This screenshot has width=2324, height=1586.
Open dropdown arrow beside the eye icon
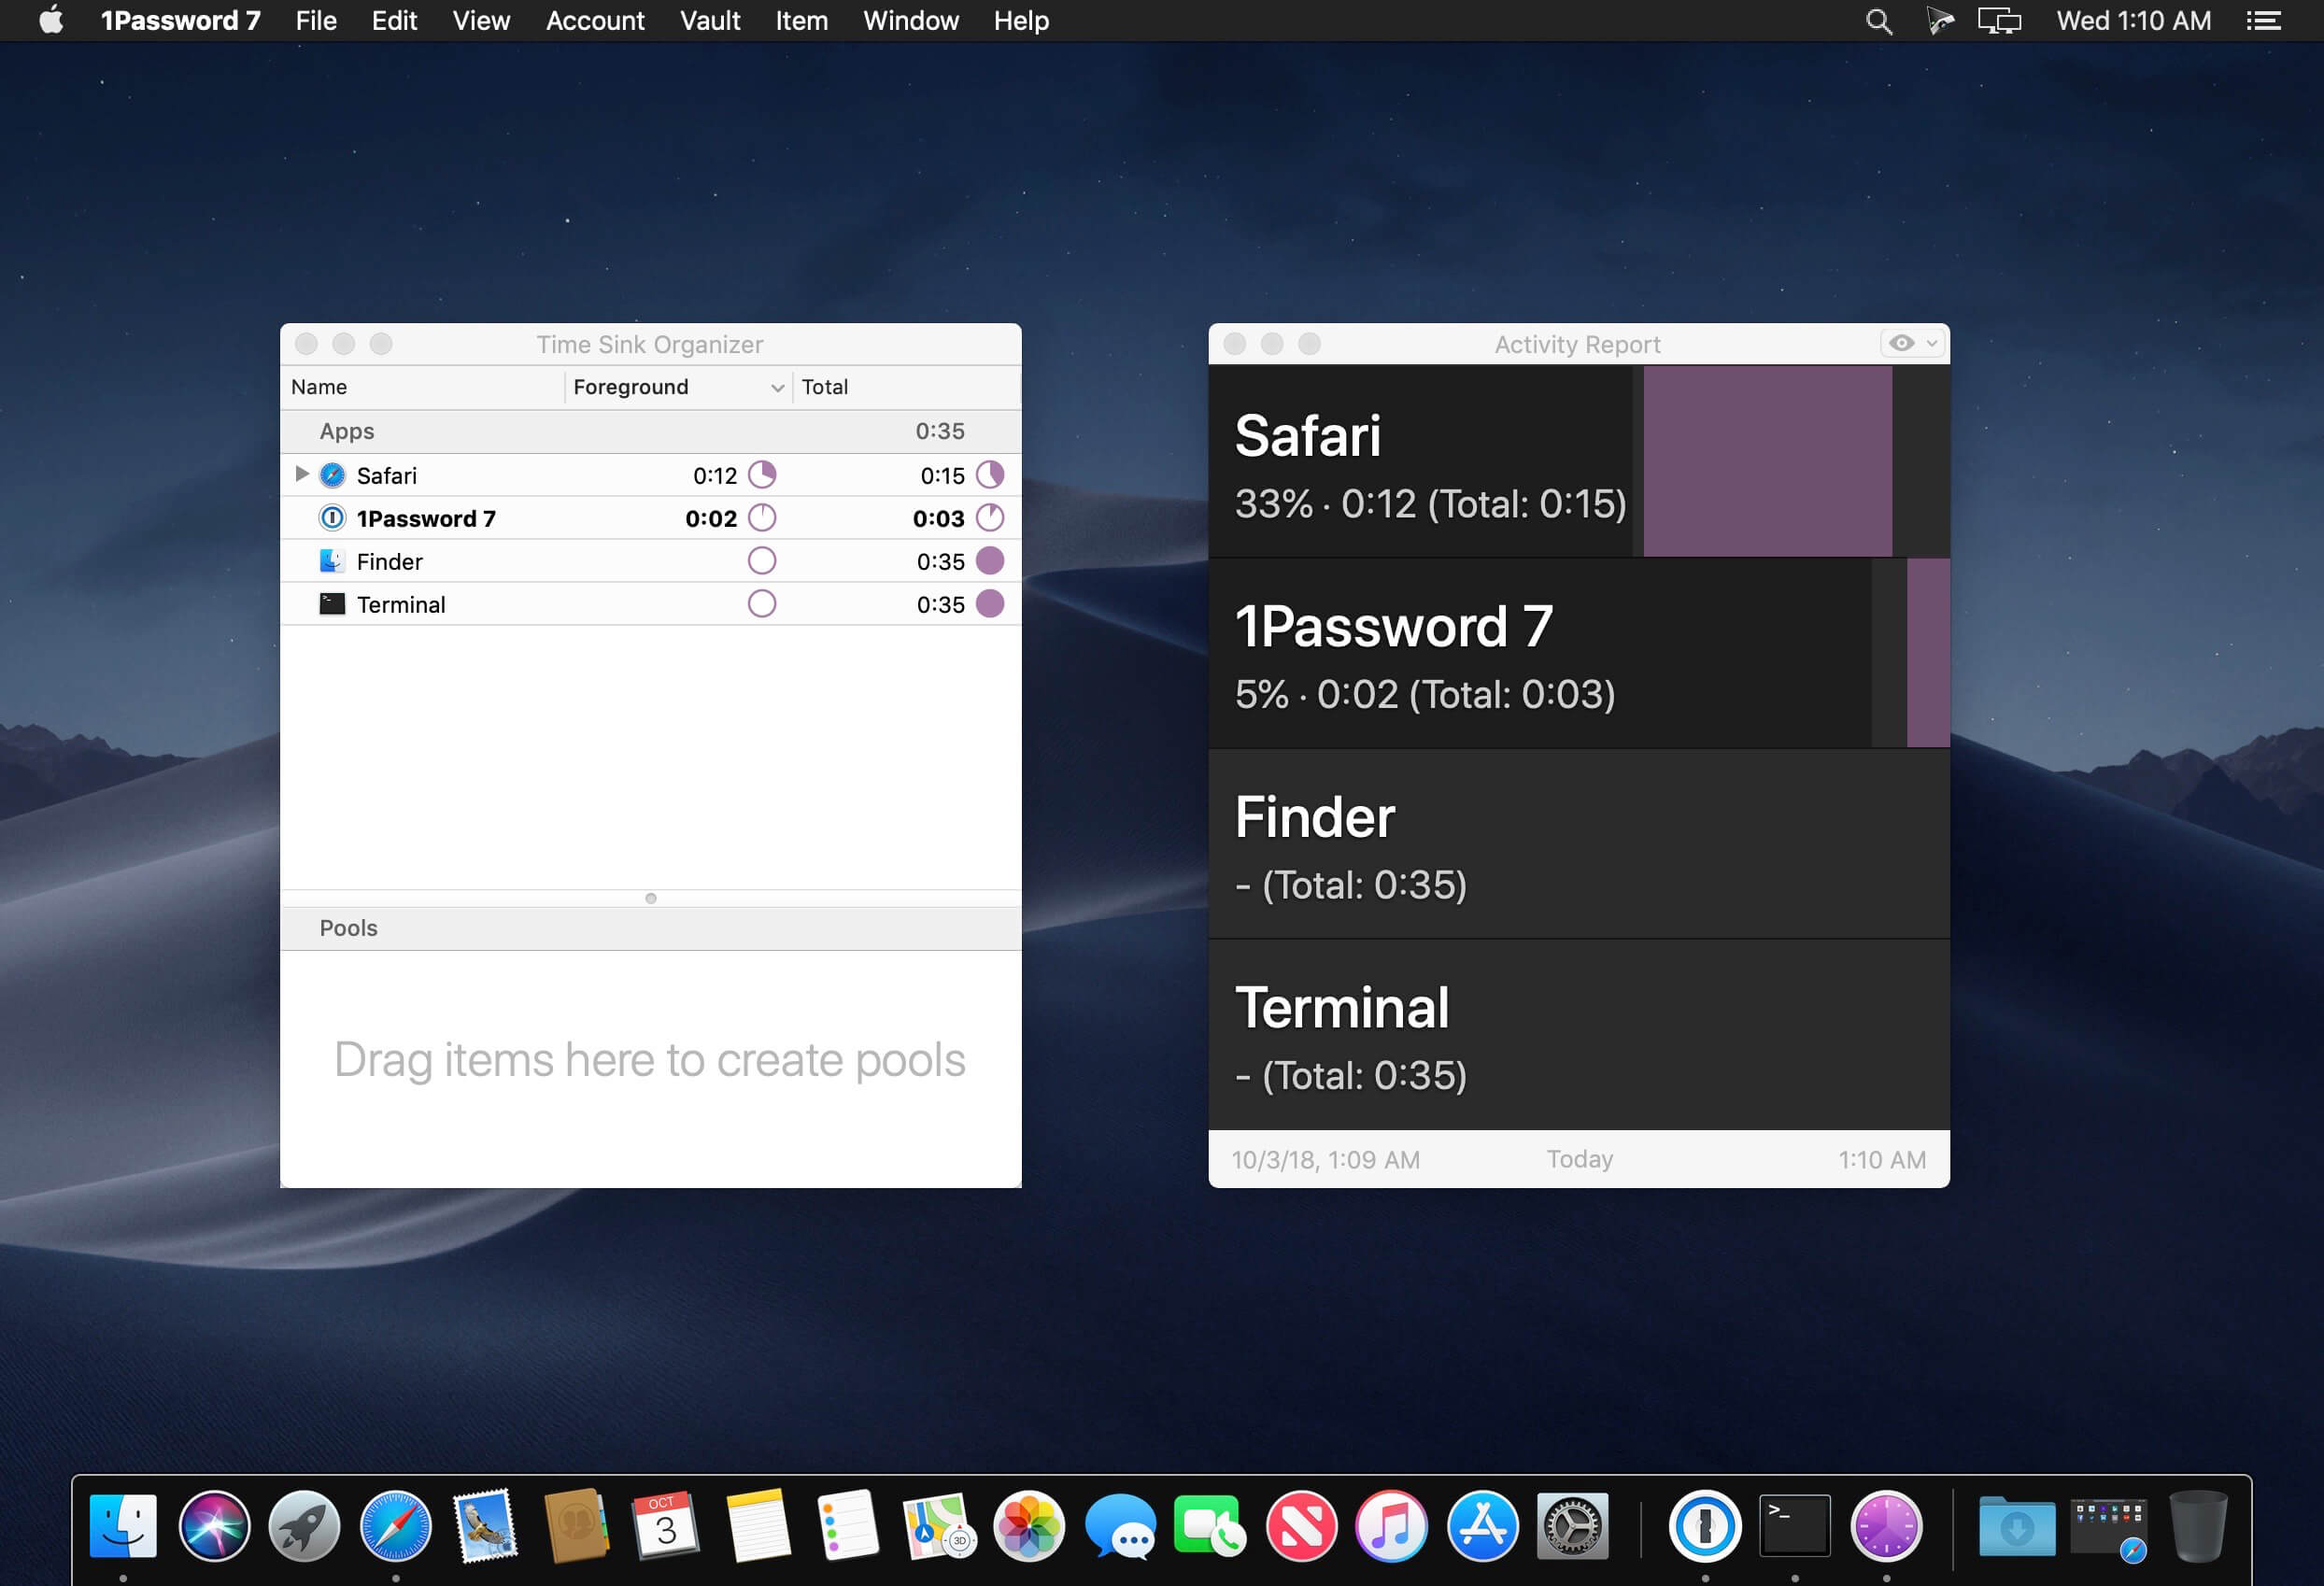click(1932, 344)
